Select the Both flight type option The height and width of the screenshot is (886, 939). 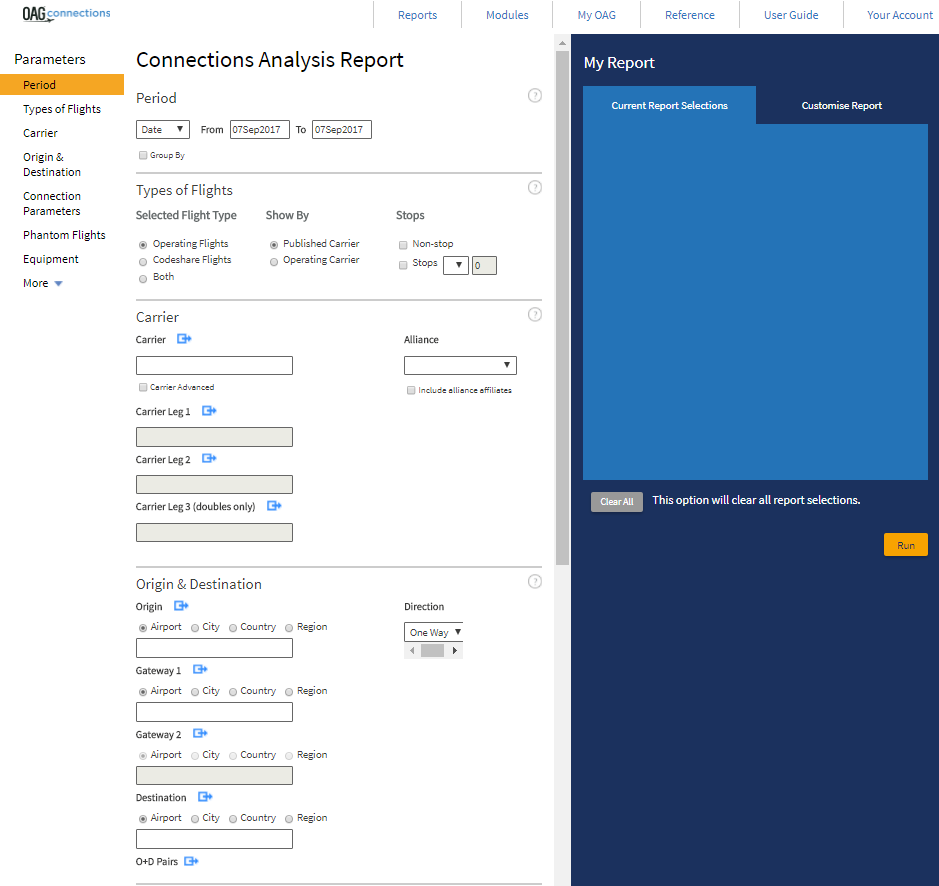tap(143, 279)
